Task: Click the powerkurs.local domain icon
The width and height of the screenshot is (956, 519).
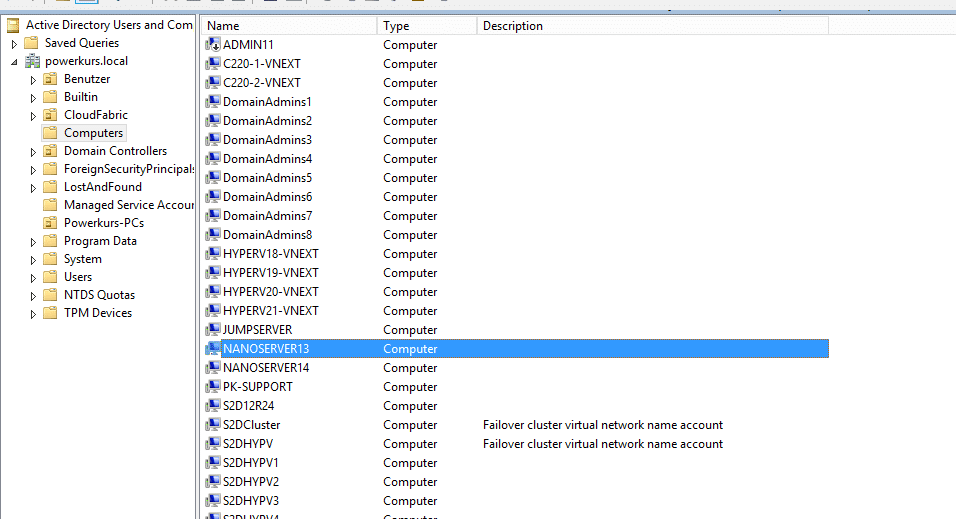Action: click(32, 61)
